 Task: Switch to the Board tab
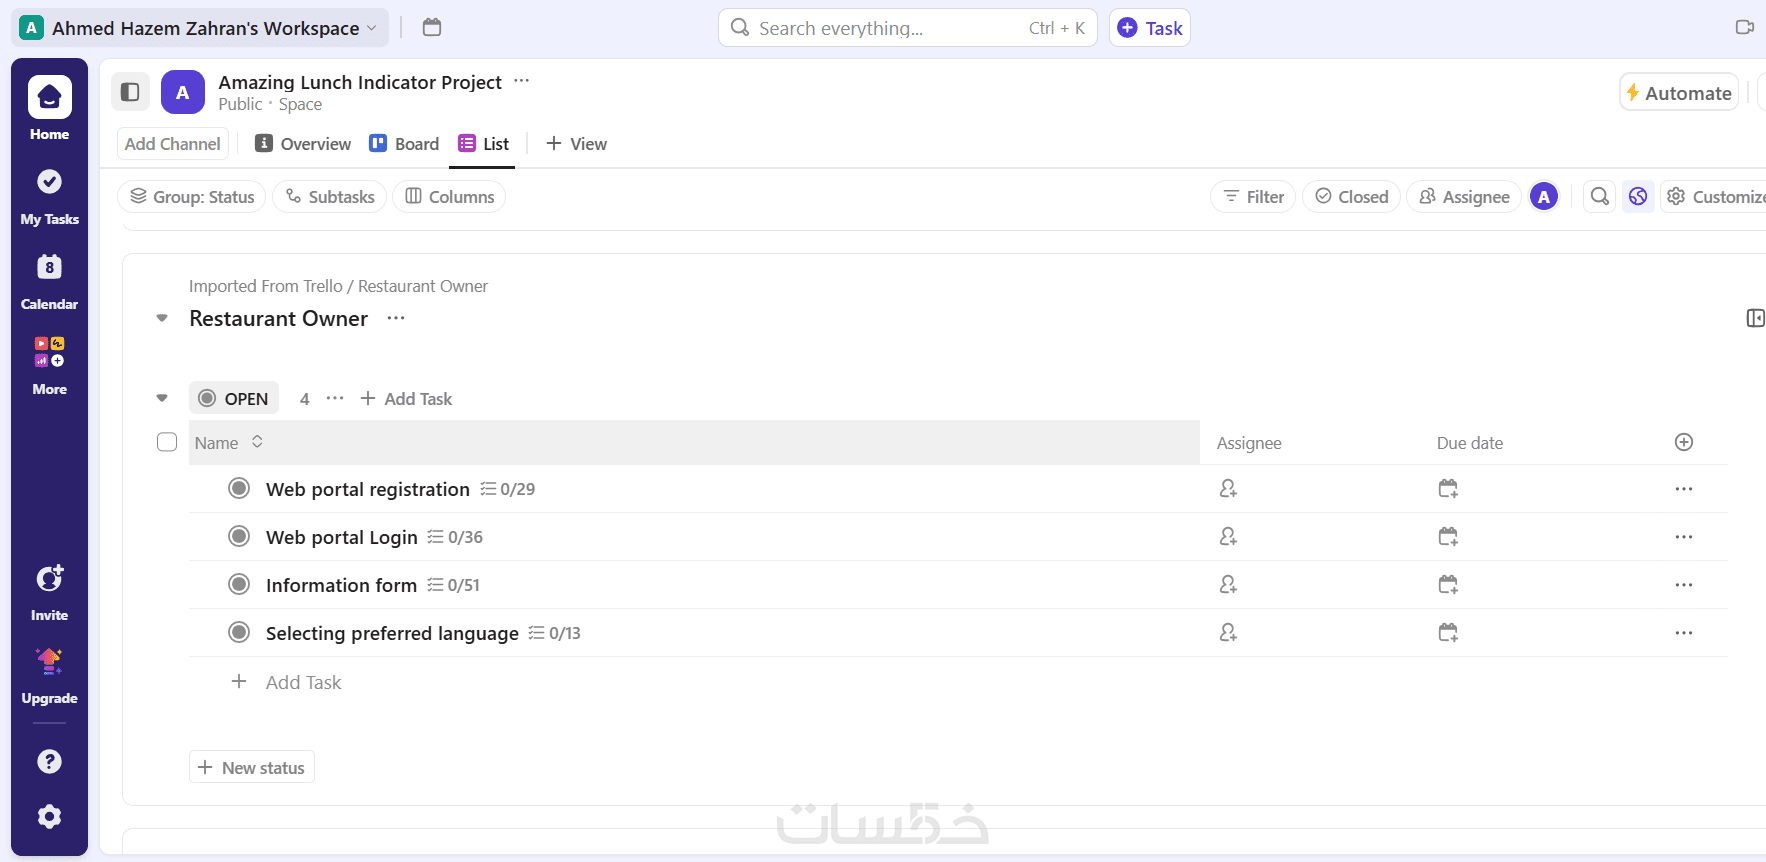tap(405, 144)
